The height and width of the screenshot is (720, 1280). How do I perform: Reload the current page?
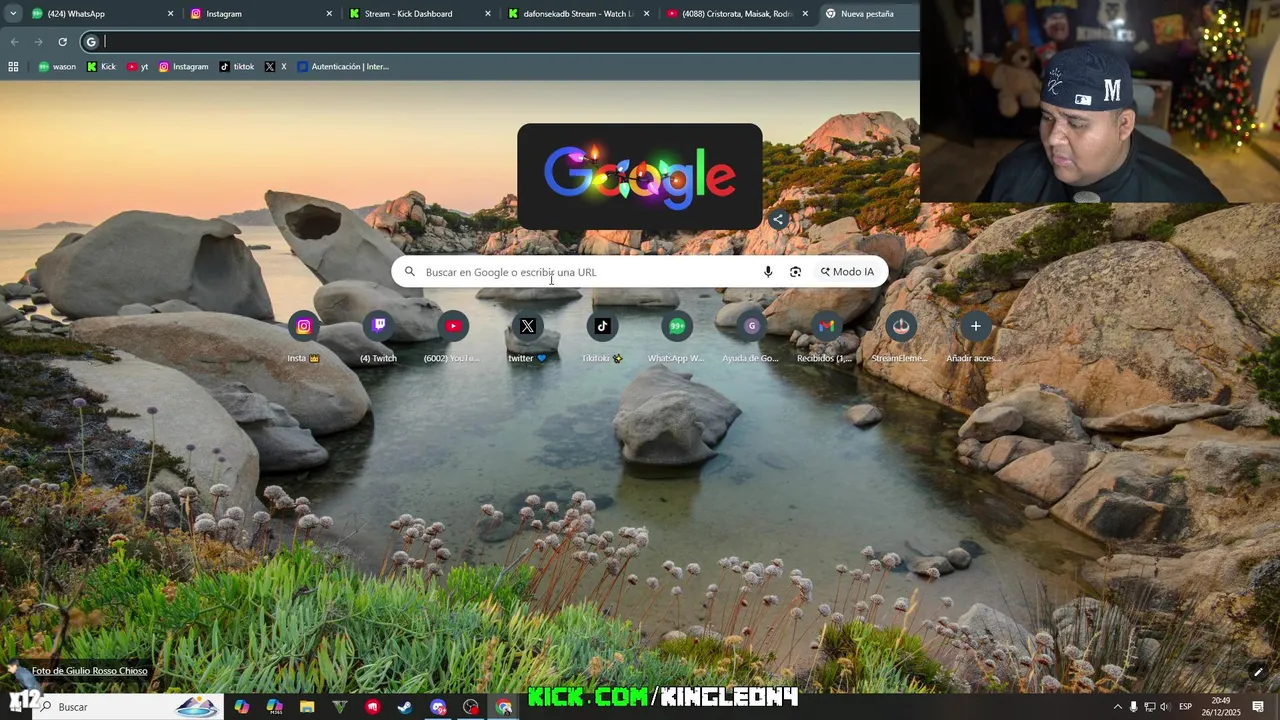62,42
